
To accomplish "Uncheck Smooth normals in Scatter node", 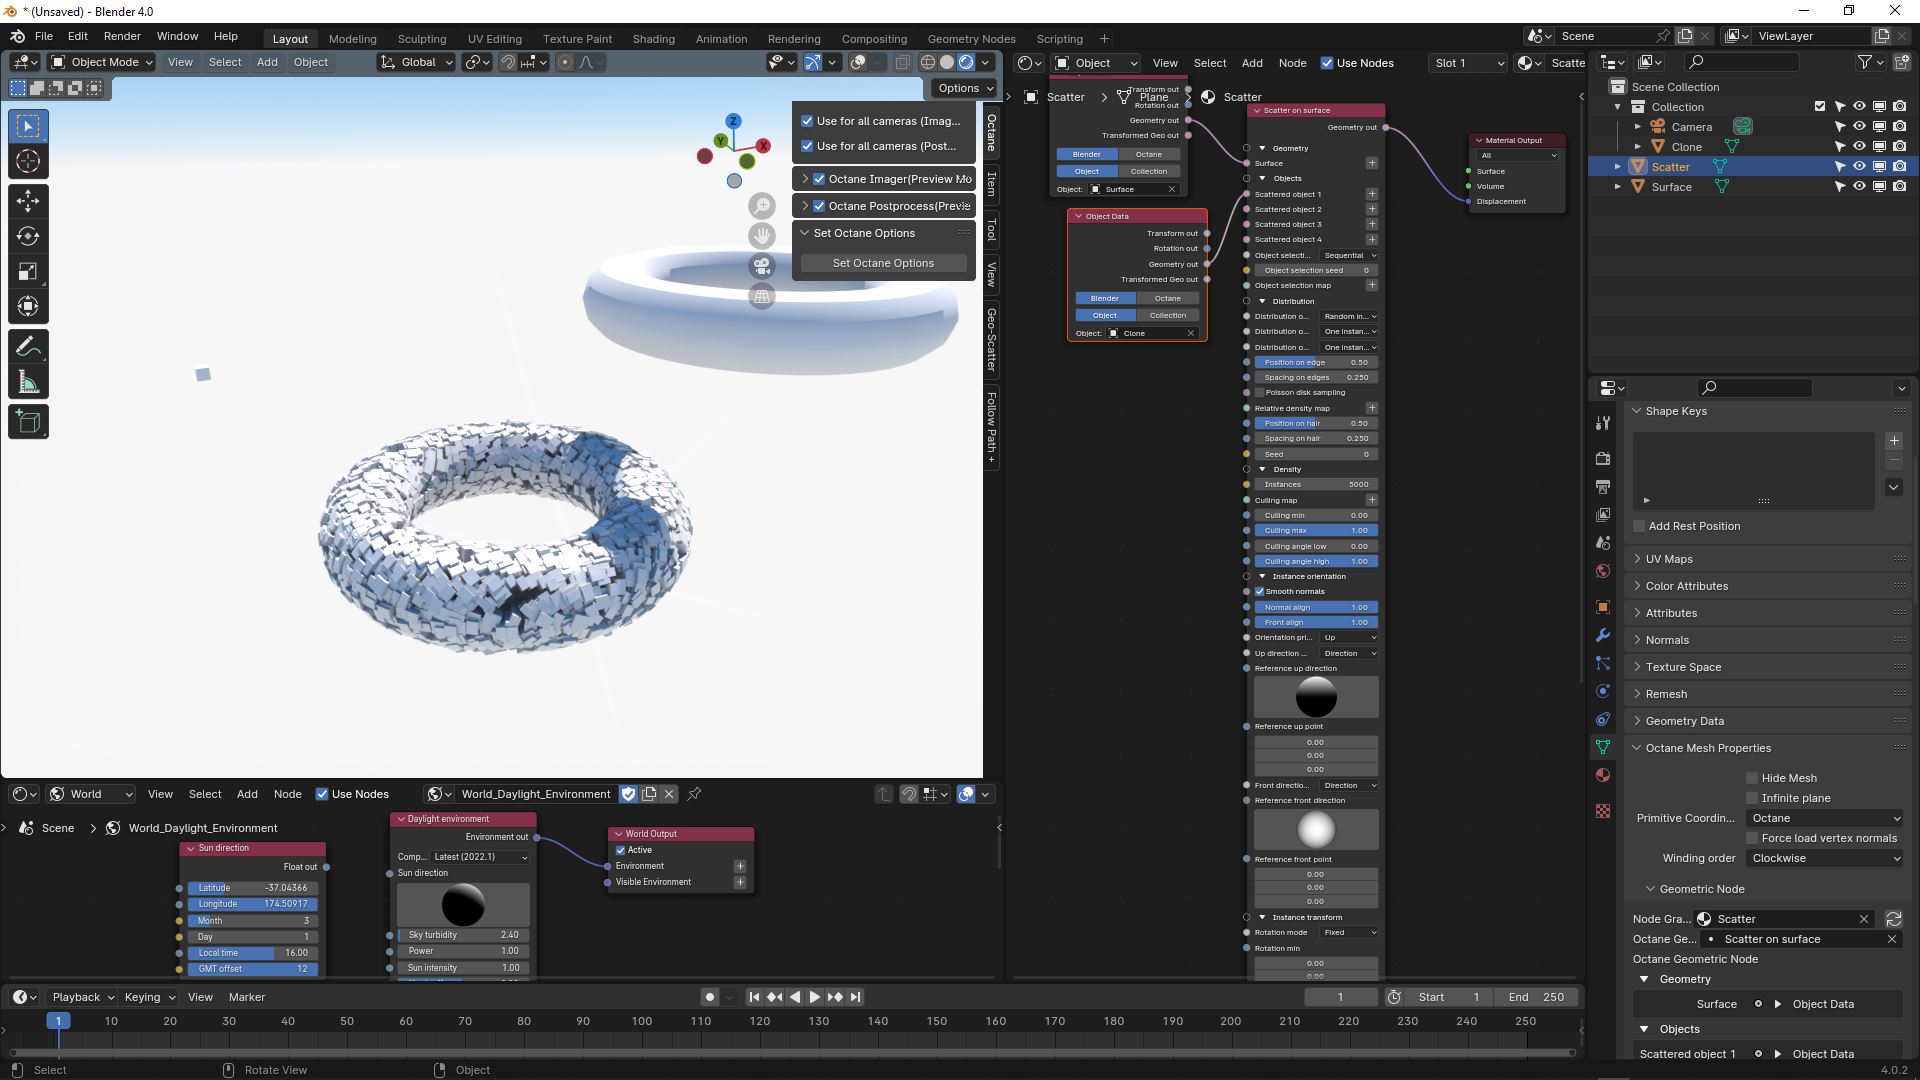I will pyautogui.click(x=1260, y=591).
